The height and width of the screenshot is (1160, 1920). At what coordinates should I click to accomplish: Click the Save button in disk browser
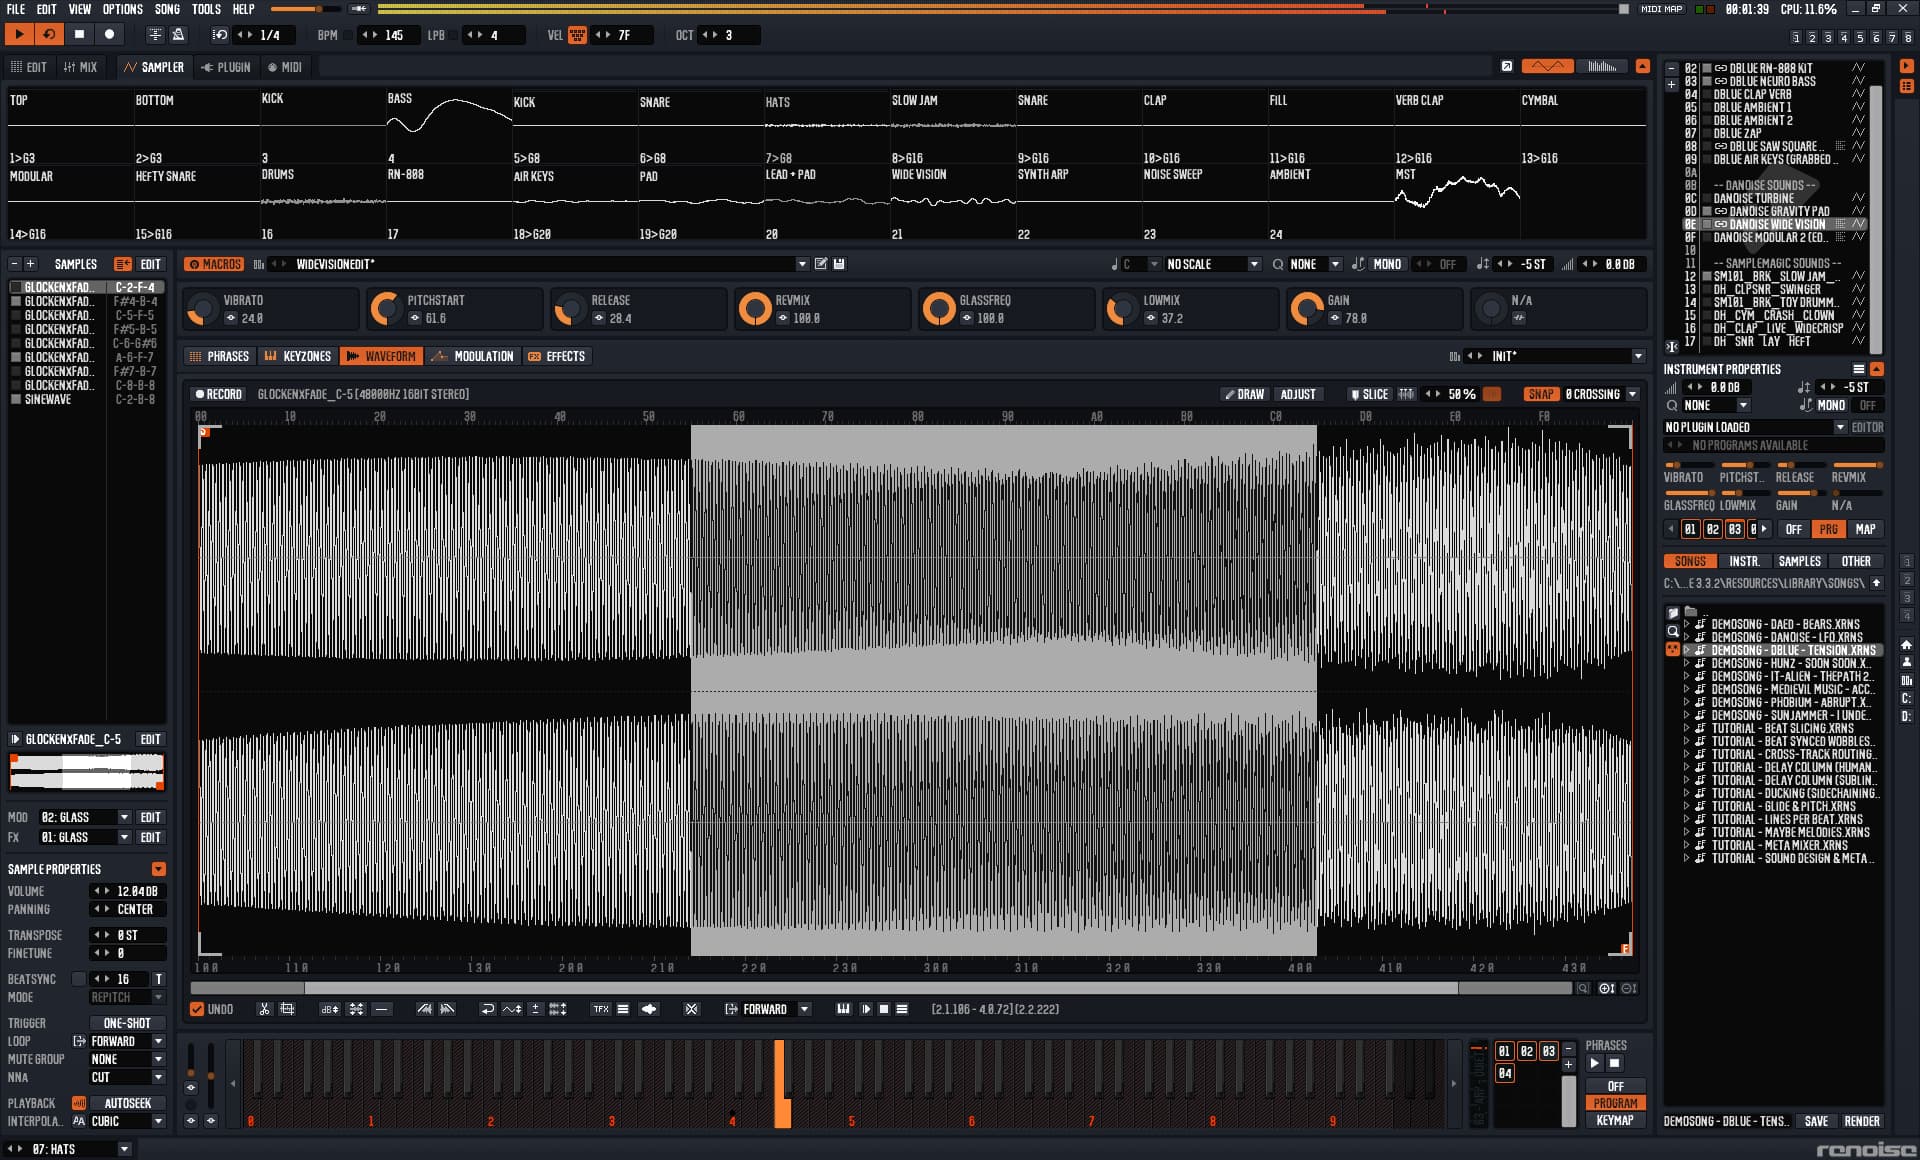coord(1816,1121)
